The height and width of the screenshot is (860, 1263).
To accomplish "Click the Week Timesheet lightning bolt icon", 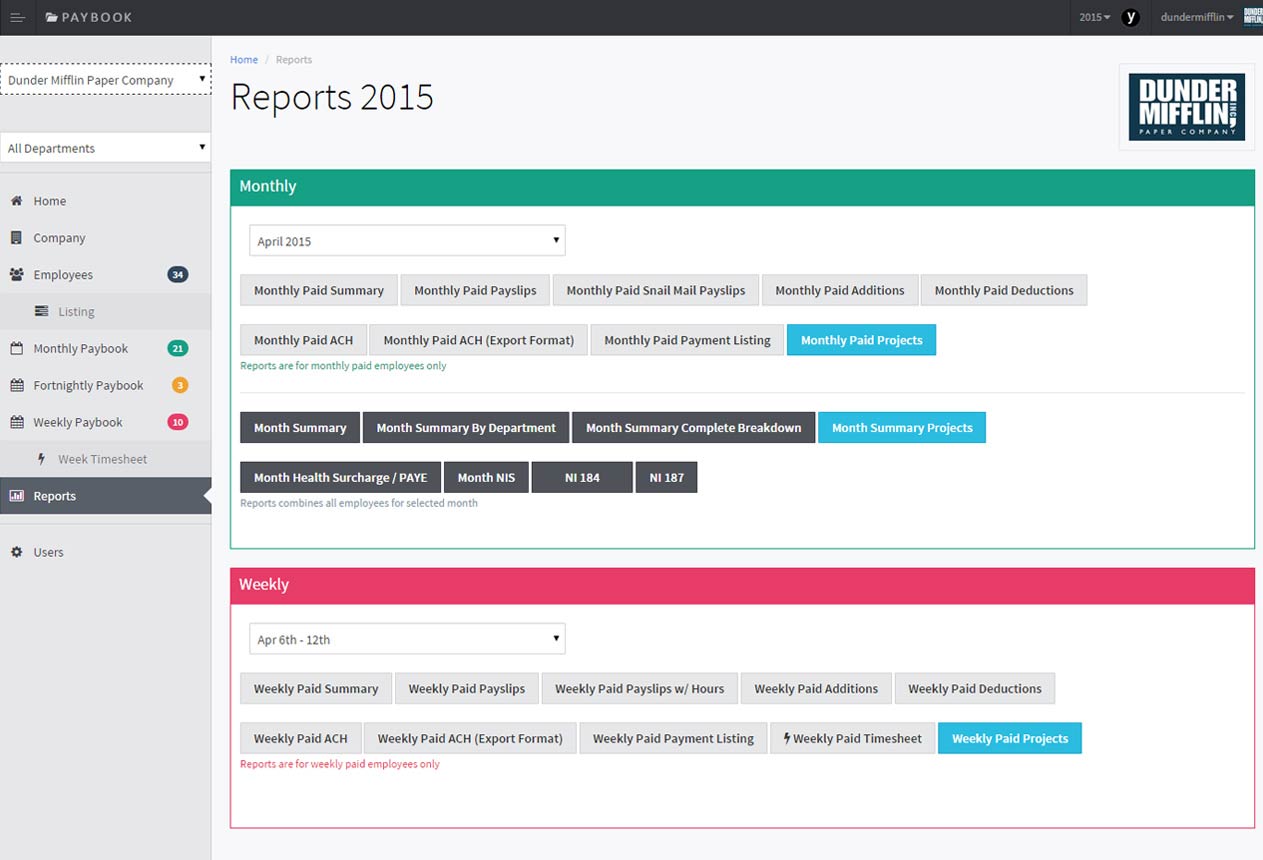I will (x=41, y=459).
